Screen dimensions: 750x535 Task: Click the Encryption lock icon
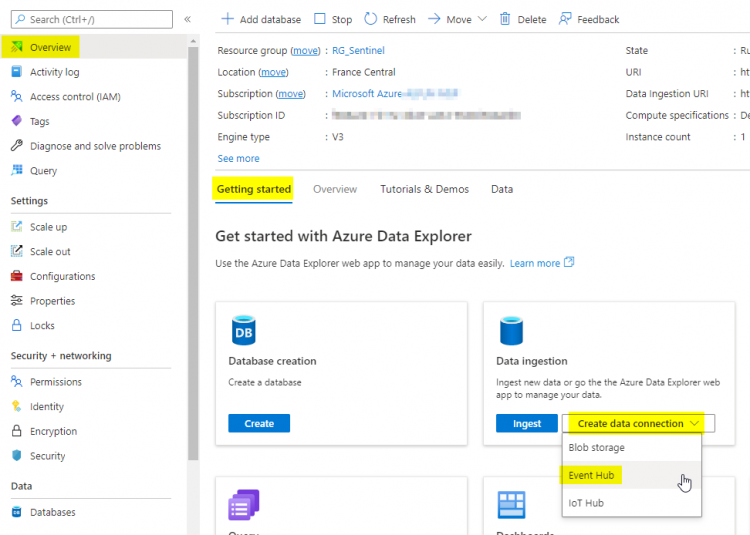click(17, 431)
